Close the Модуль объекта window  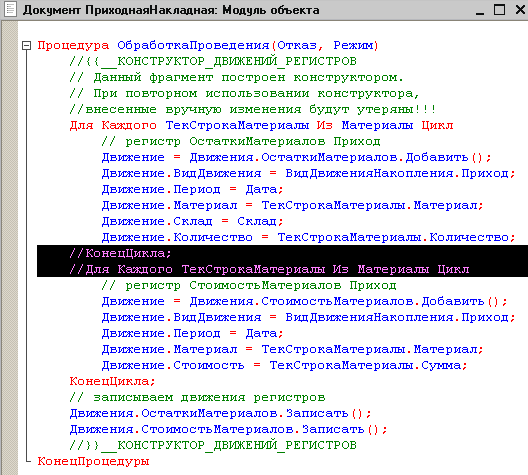[520, 9]
